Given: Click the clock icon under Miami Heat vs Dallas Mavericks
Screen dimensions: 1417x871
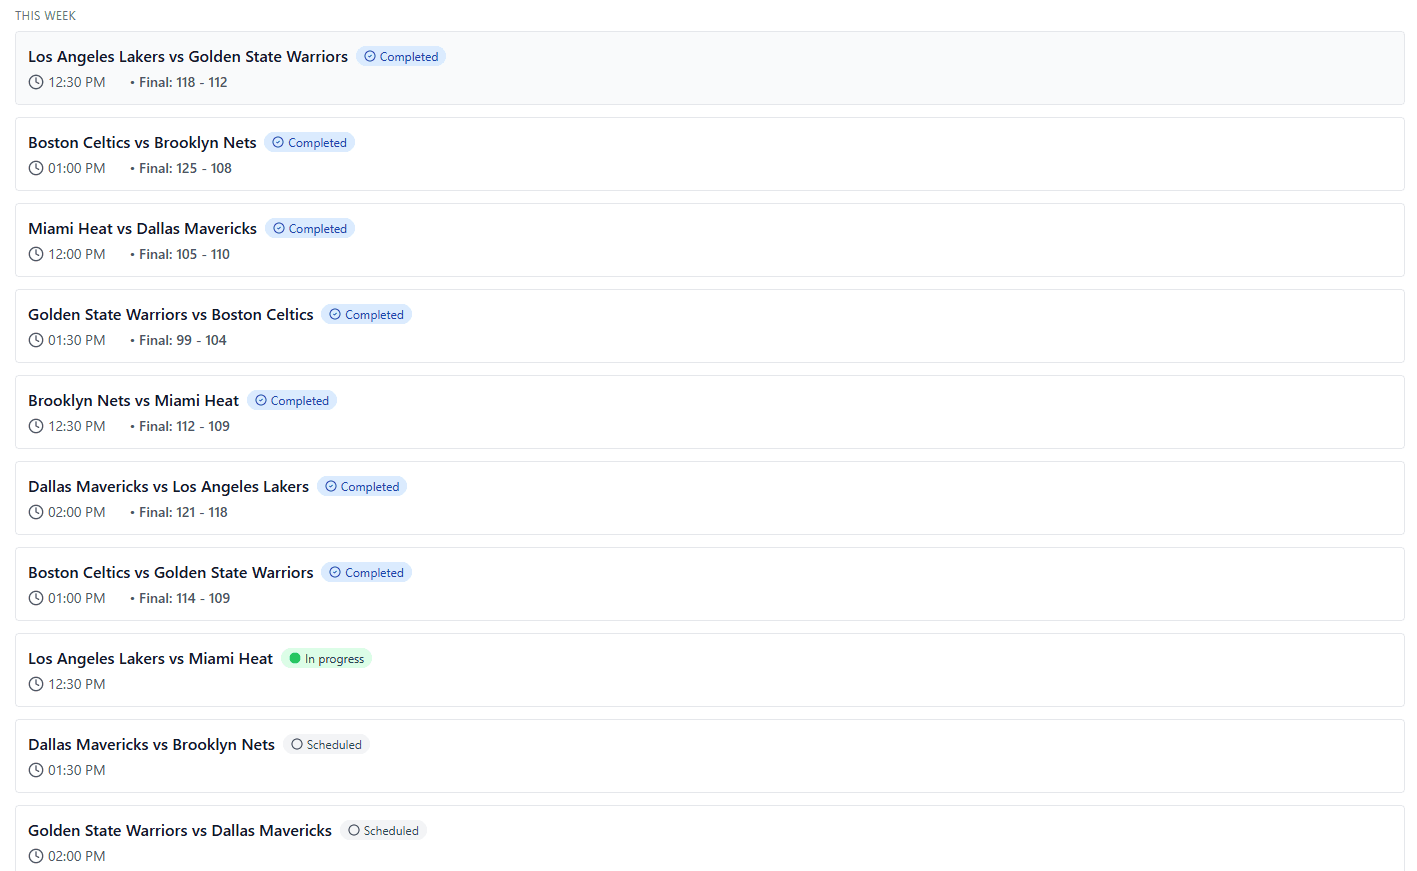Looking at the screenshot, I should click(36, 254).
